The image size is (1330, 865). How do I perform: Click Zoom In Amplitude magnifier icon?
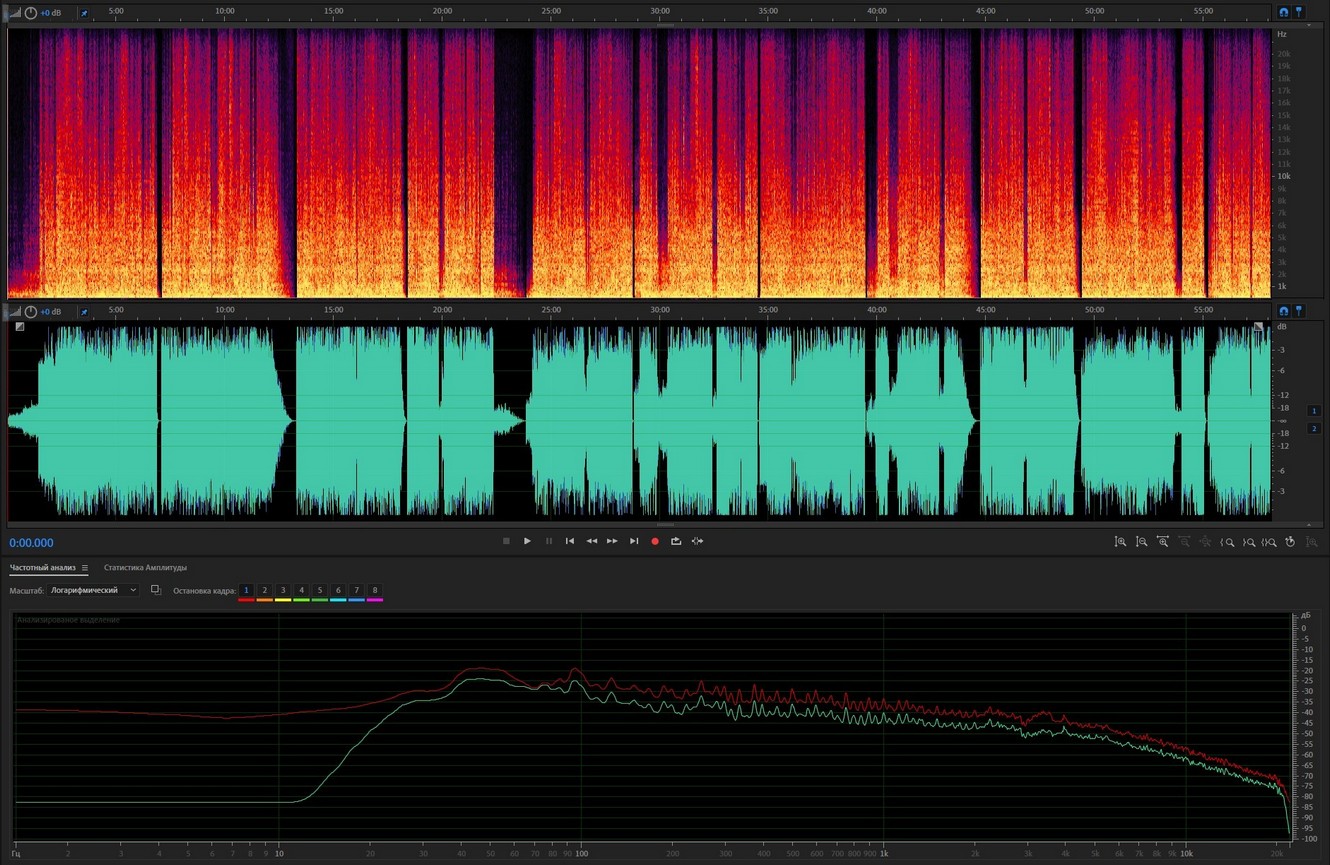point(1120,542)
